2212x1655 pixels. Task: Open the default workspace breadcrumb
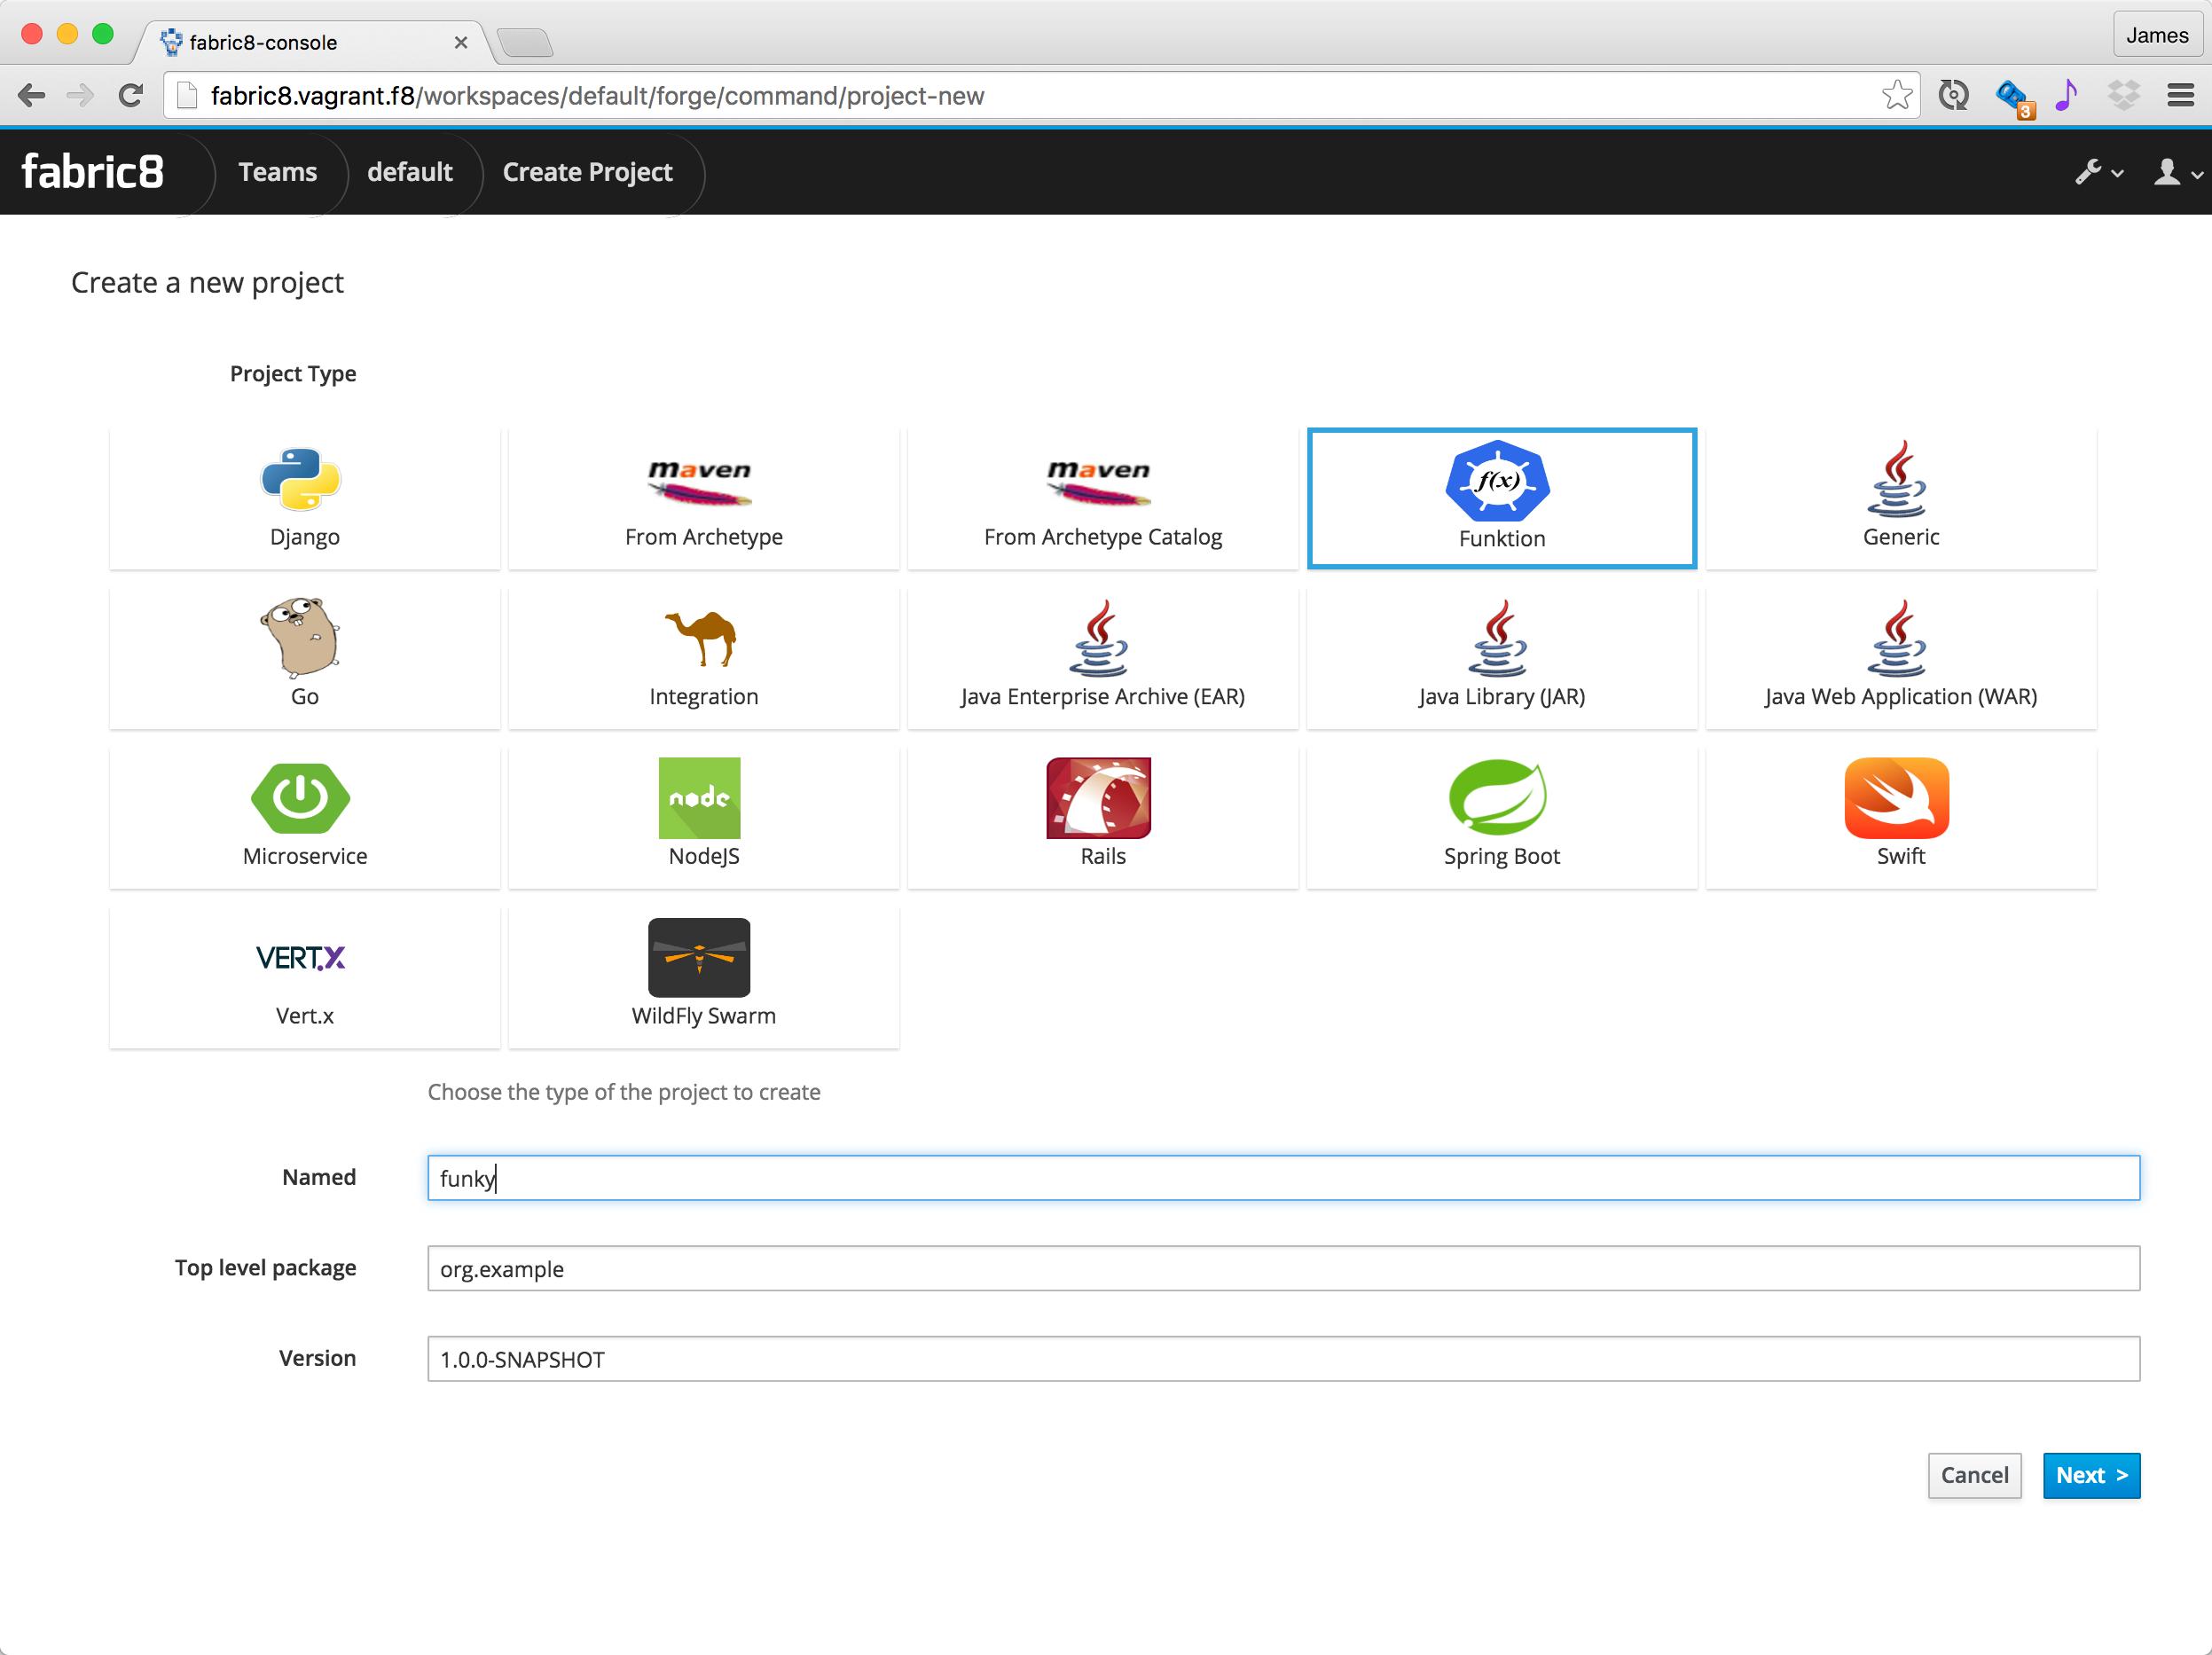tap(409, 172)
